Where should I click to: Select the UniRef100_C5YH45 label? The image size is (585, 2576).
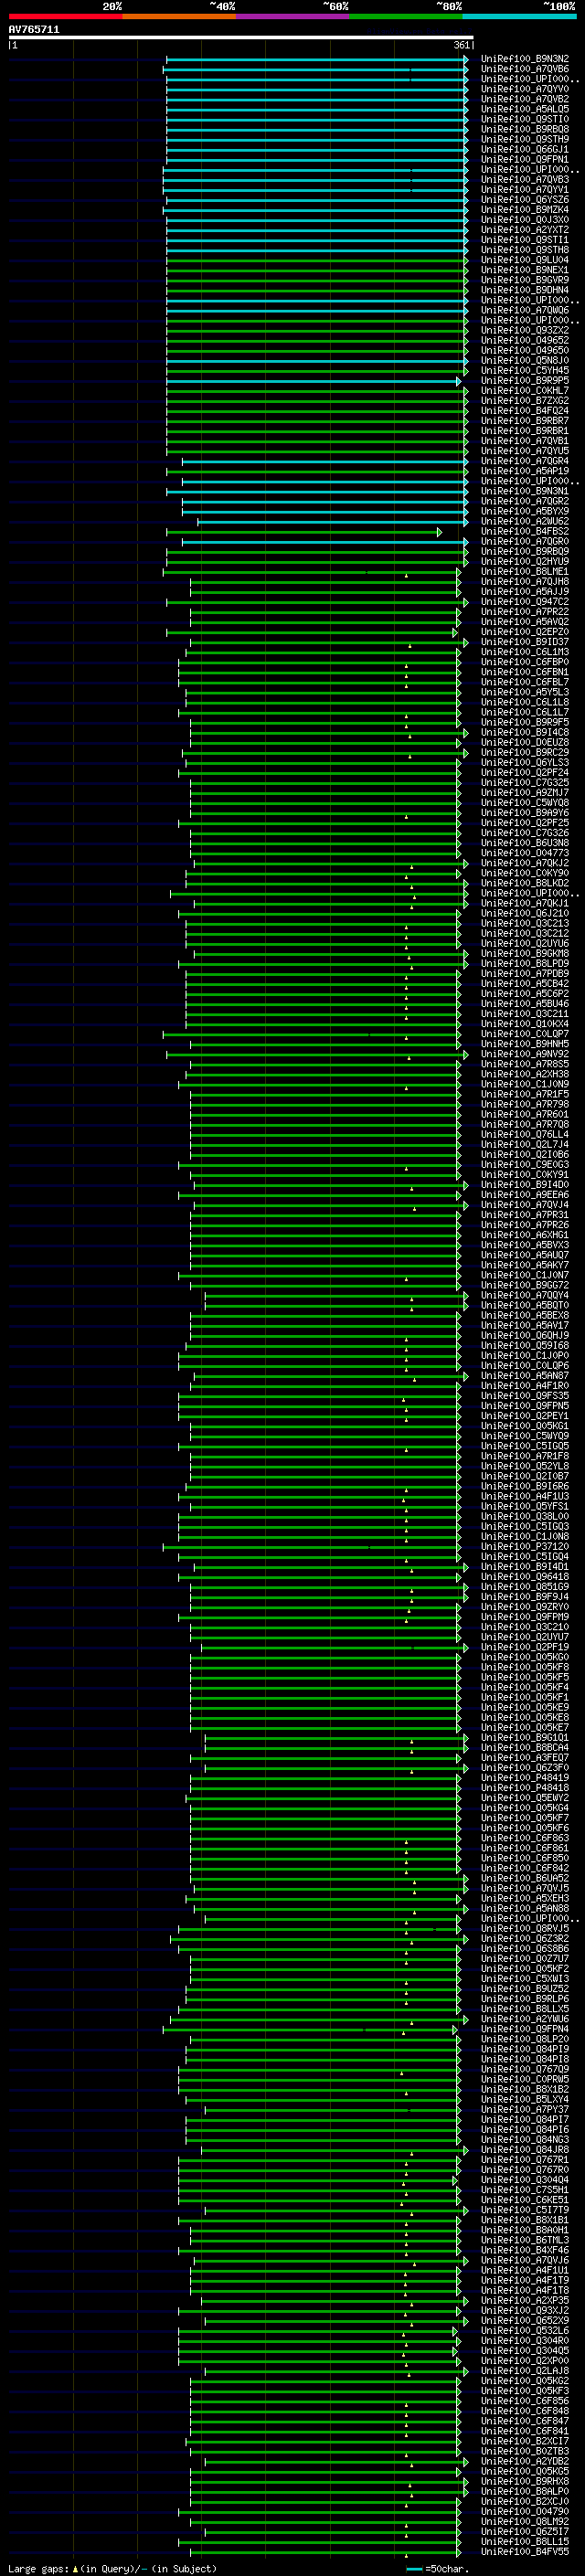tap(525, 370)
